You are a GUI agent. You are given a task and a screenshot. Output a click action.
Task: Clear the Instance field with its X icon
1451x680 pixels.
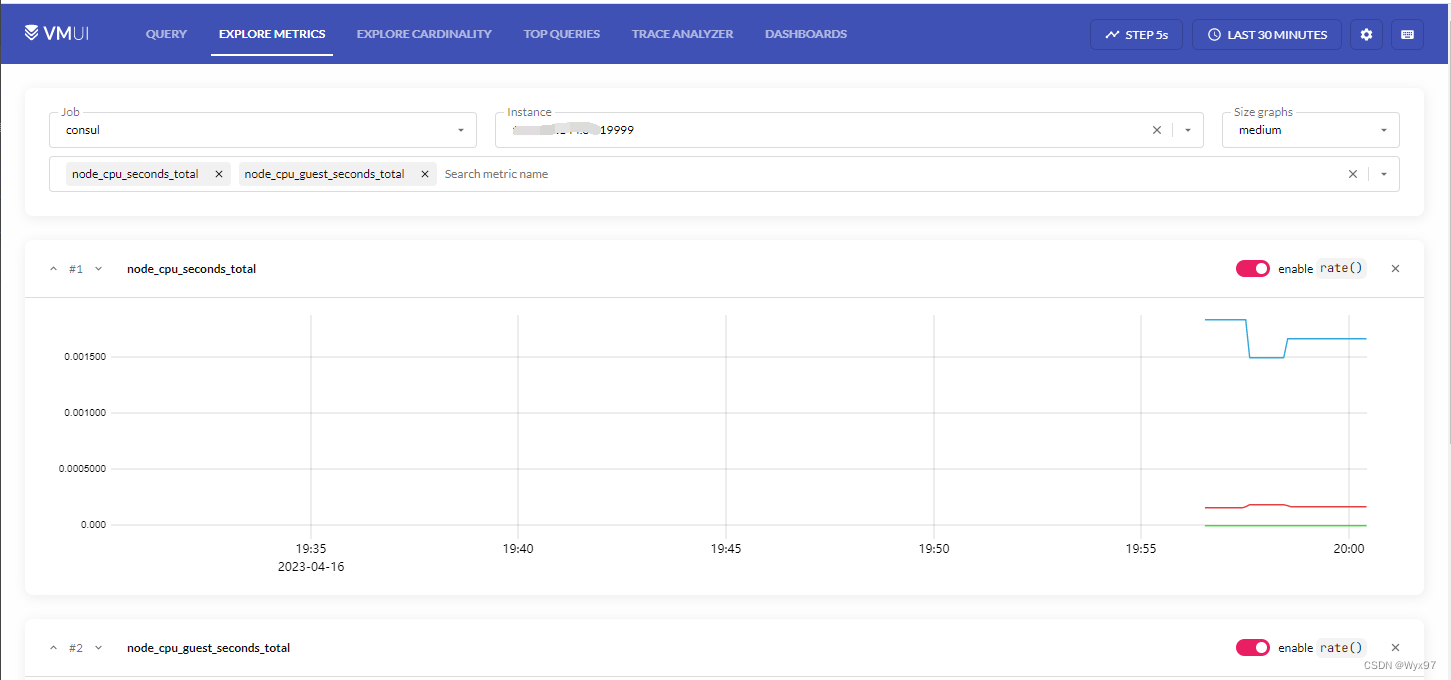[x=1156, y=129]
